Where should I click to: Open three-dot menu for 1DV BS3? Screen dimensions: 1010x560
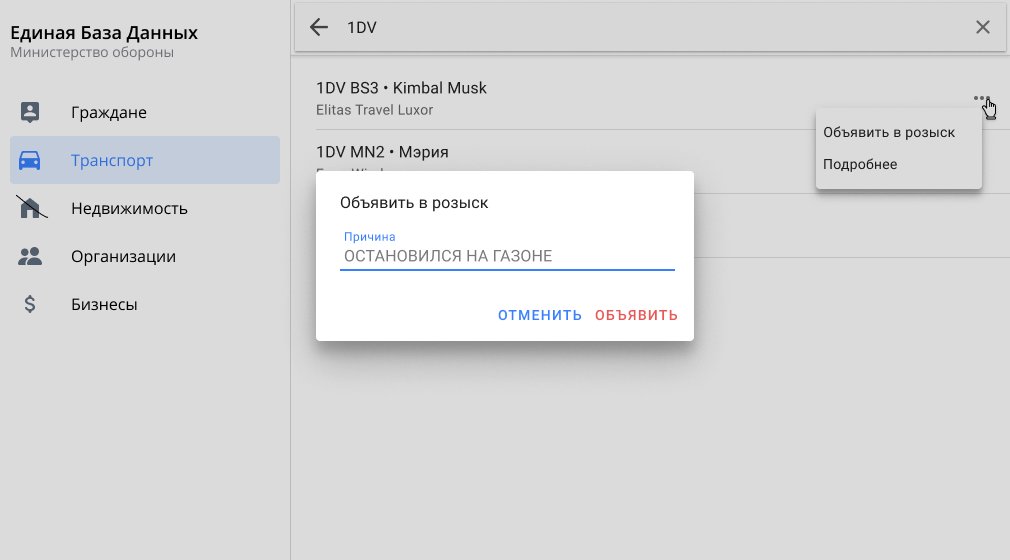981,99
